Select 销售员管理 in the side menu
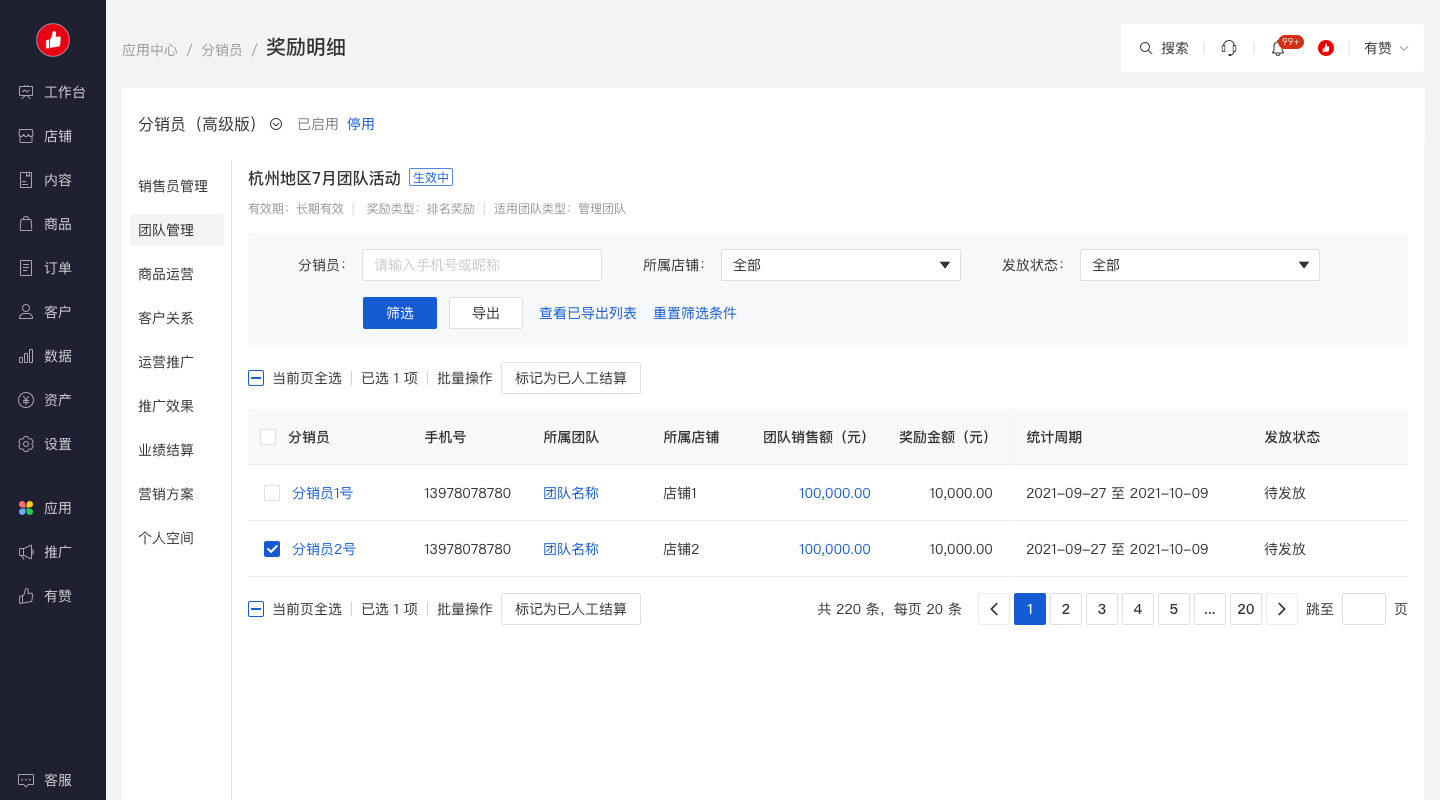Viewport: 1440px width, 800px height. (x=173, y=186)
